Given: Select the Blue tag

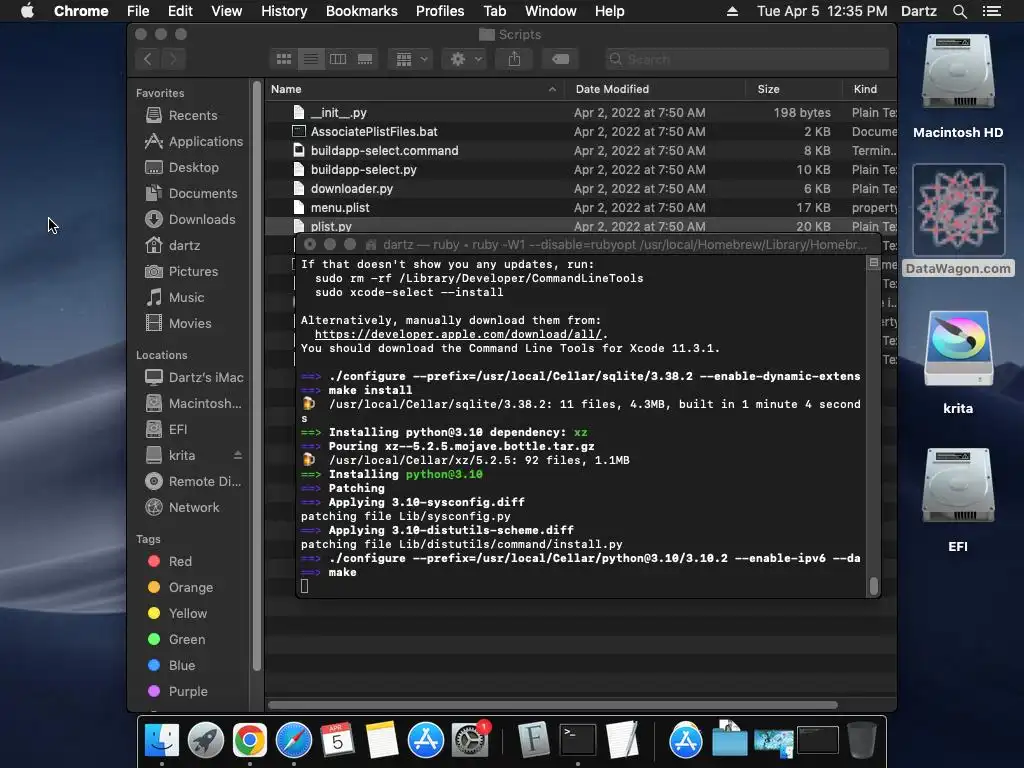Looking at the screenshot, I should pyautogui.click(x=171, y=666).
